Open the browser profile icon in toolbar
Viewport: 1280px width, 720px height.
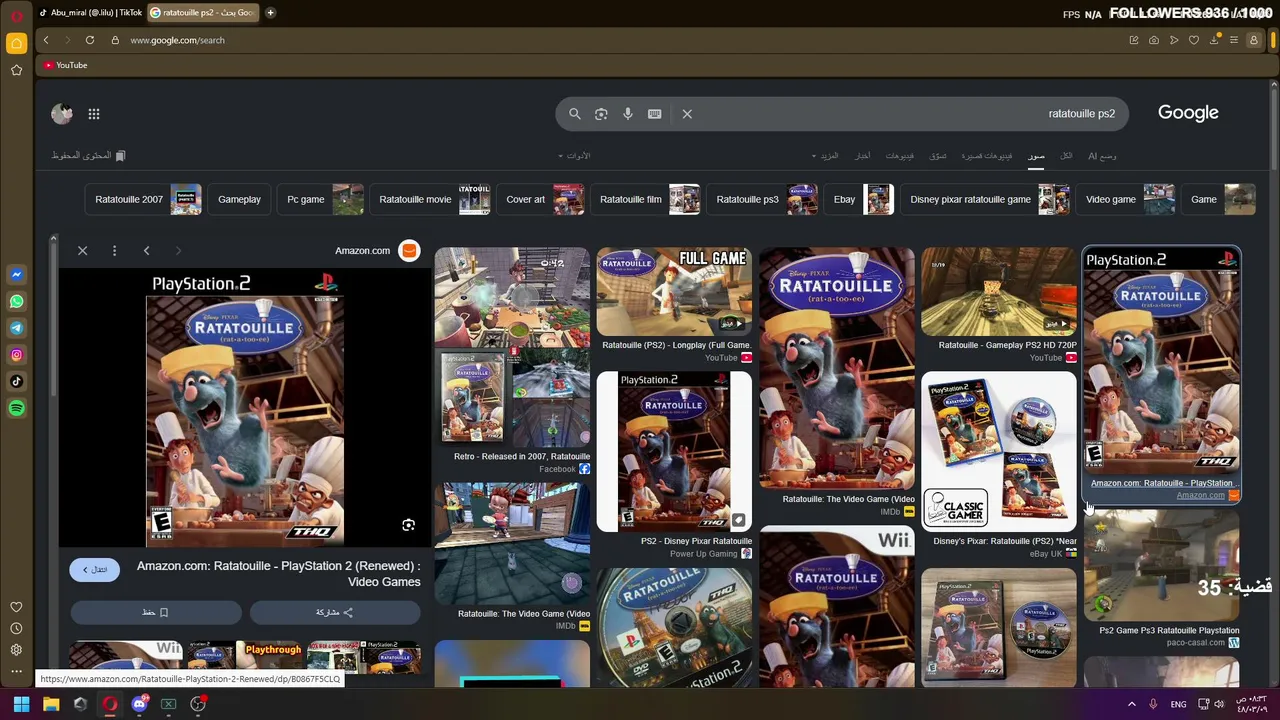pyautogui.click(x=1254, y=40)
